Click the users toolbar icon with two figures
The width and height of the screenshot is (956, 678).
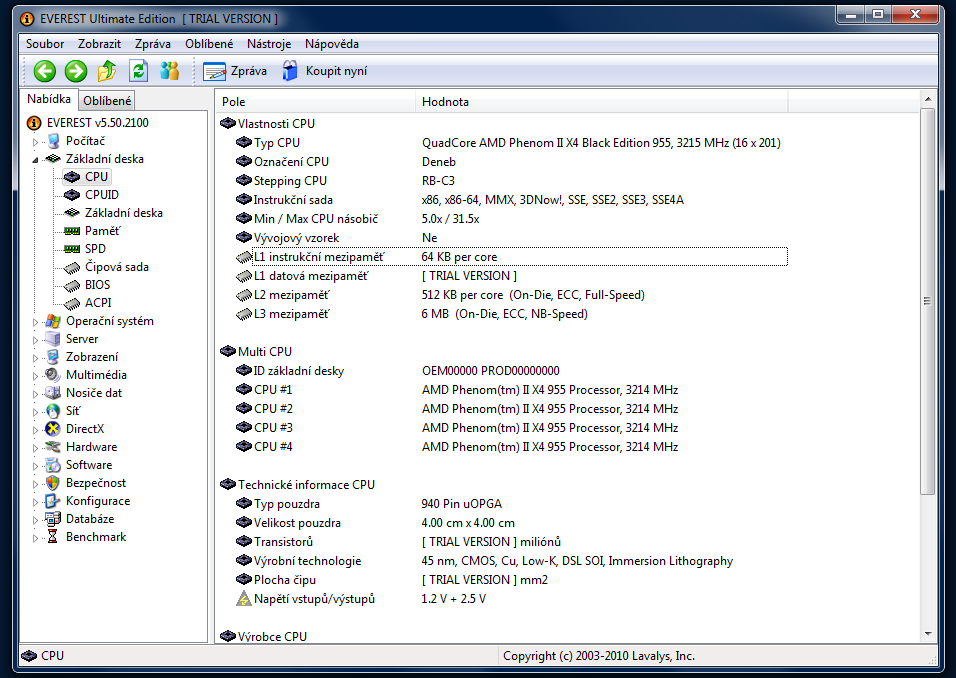(169, 71)
